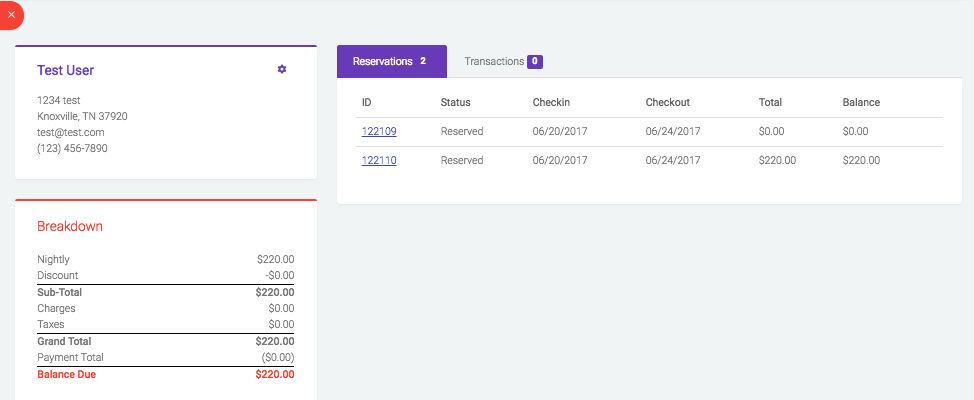The height and width of the screenshot is (400, 974).
Task: Switch to the Transactions tab
Action: coord(503,61)
